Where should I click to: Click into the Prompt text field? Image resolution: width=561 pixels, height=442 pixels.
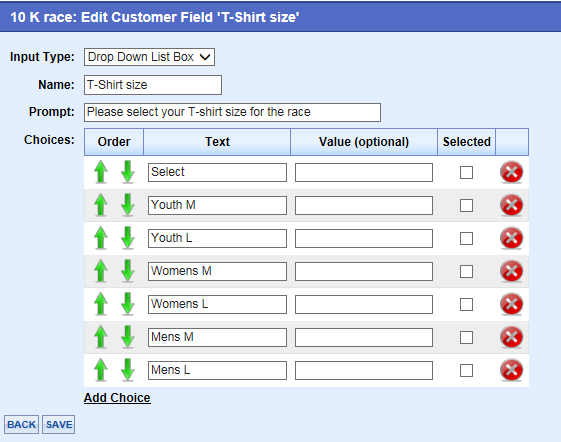233,112
